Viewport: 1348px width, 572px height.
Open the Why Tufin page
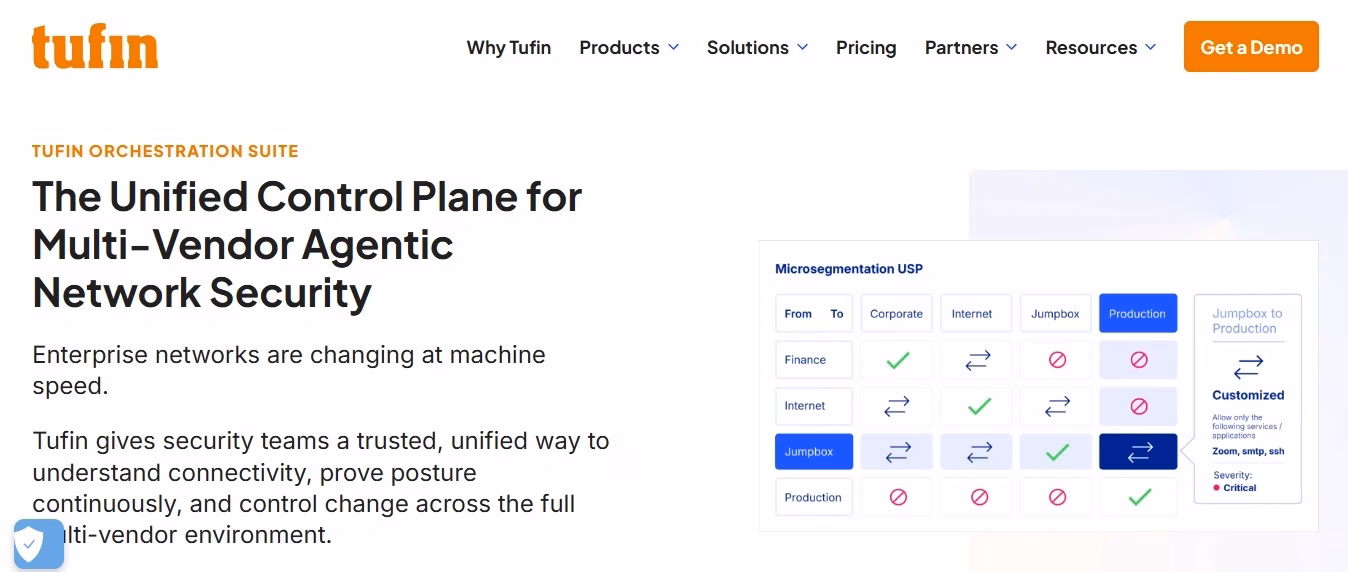[509, 47]
